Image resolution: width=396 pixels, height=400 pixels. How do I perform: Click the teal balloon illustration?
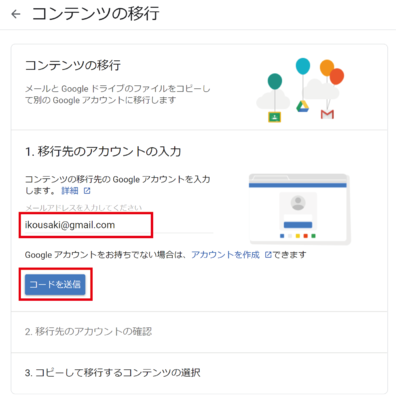275,81
